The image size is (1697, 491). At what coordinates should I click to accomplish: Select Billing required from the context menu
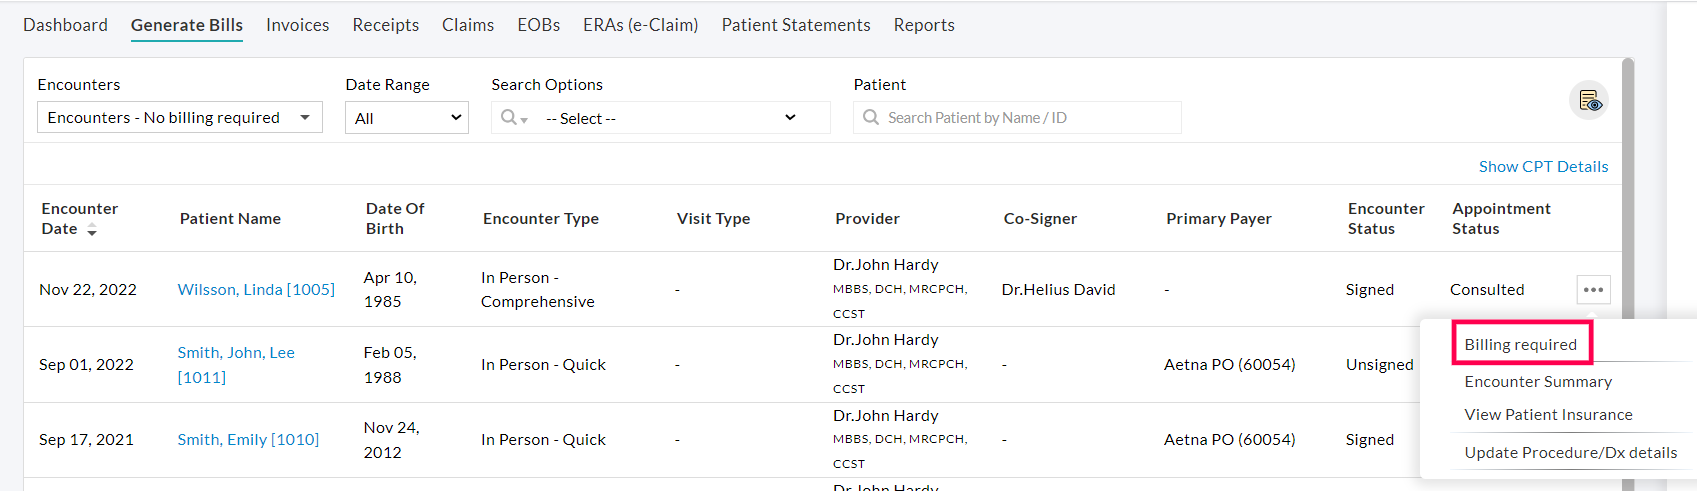tap(1520, 345)
